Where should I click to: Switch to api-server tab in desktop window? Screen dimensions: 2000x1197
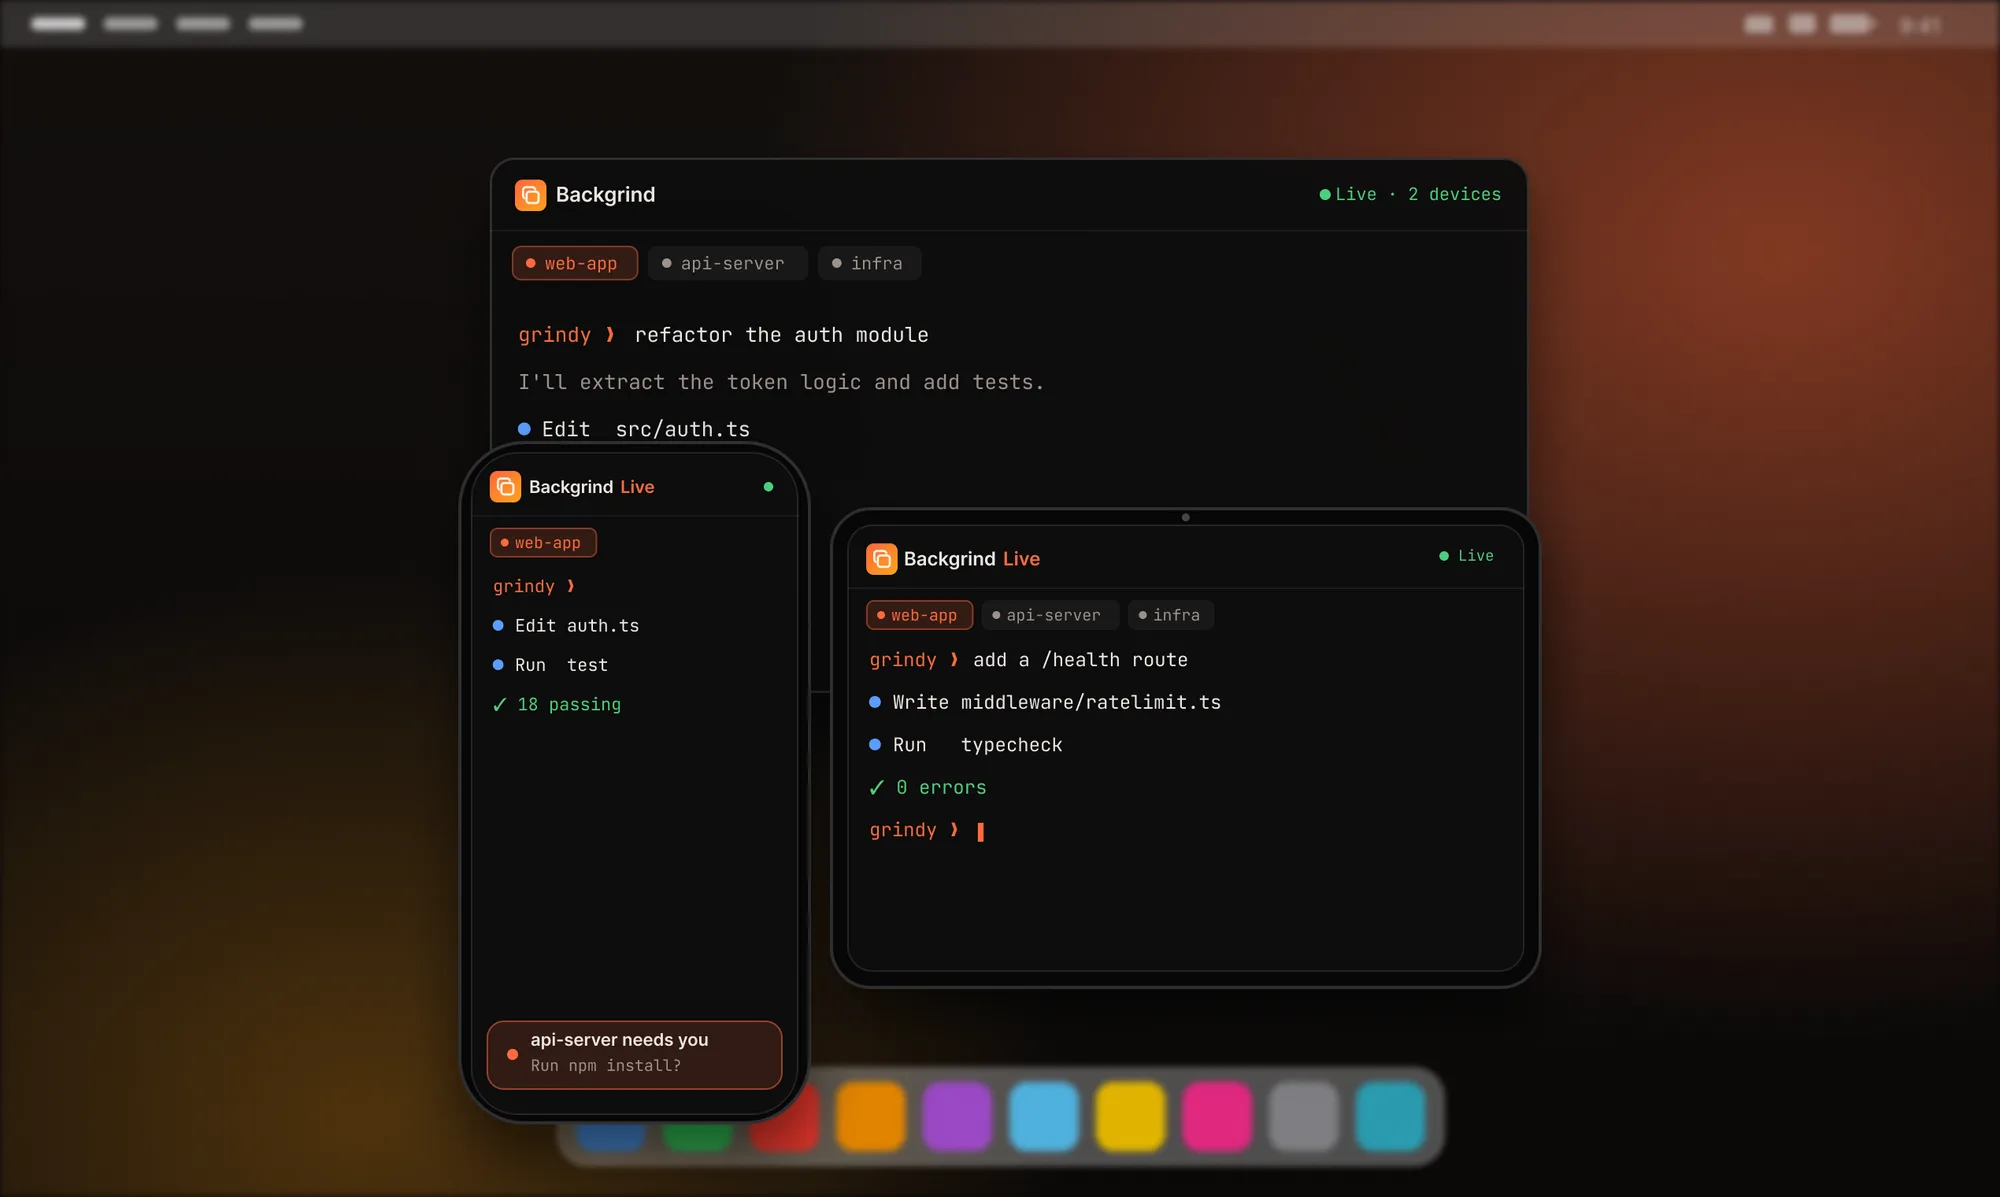tap(727, 263)
